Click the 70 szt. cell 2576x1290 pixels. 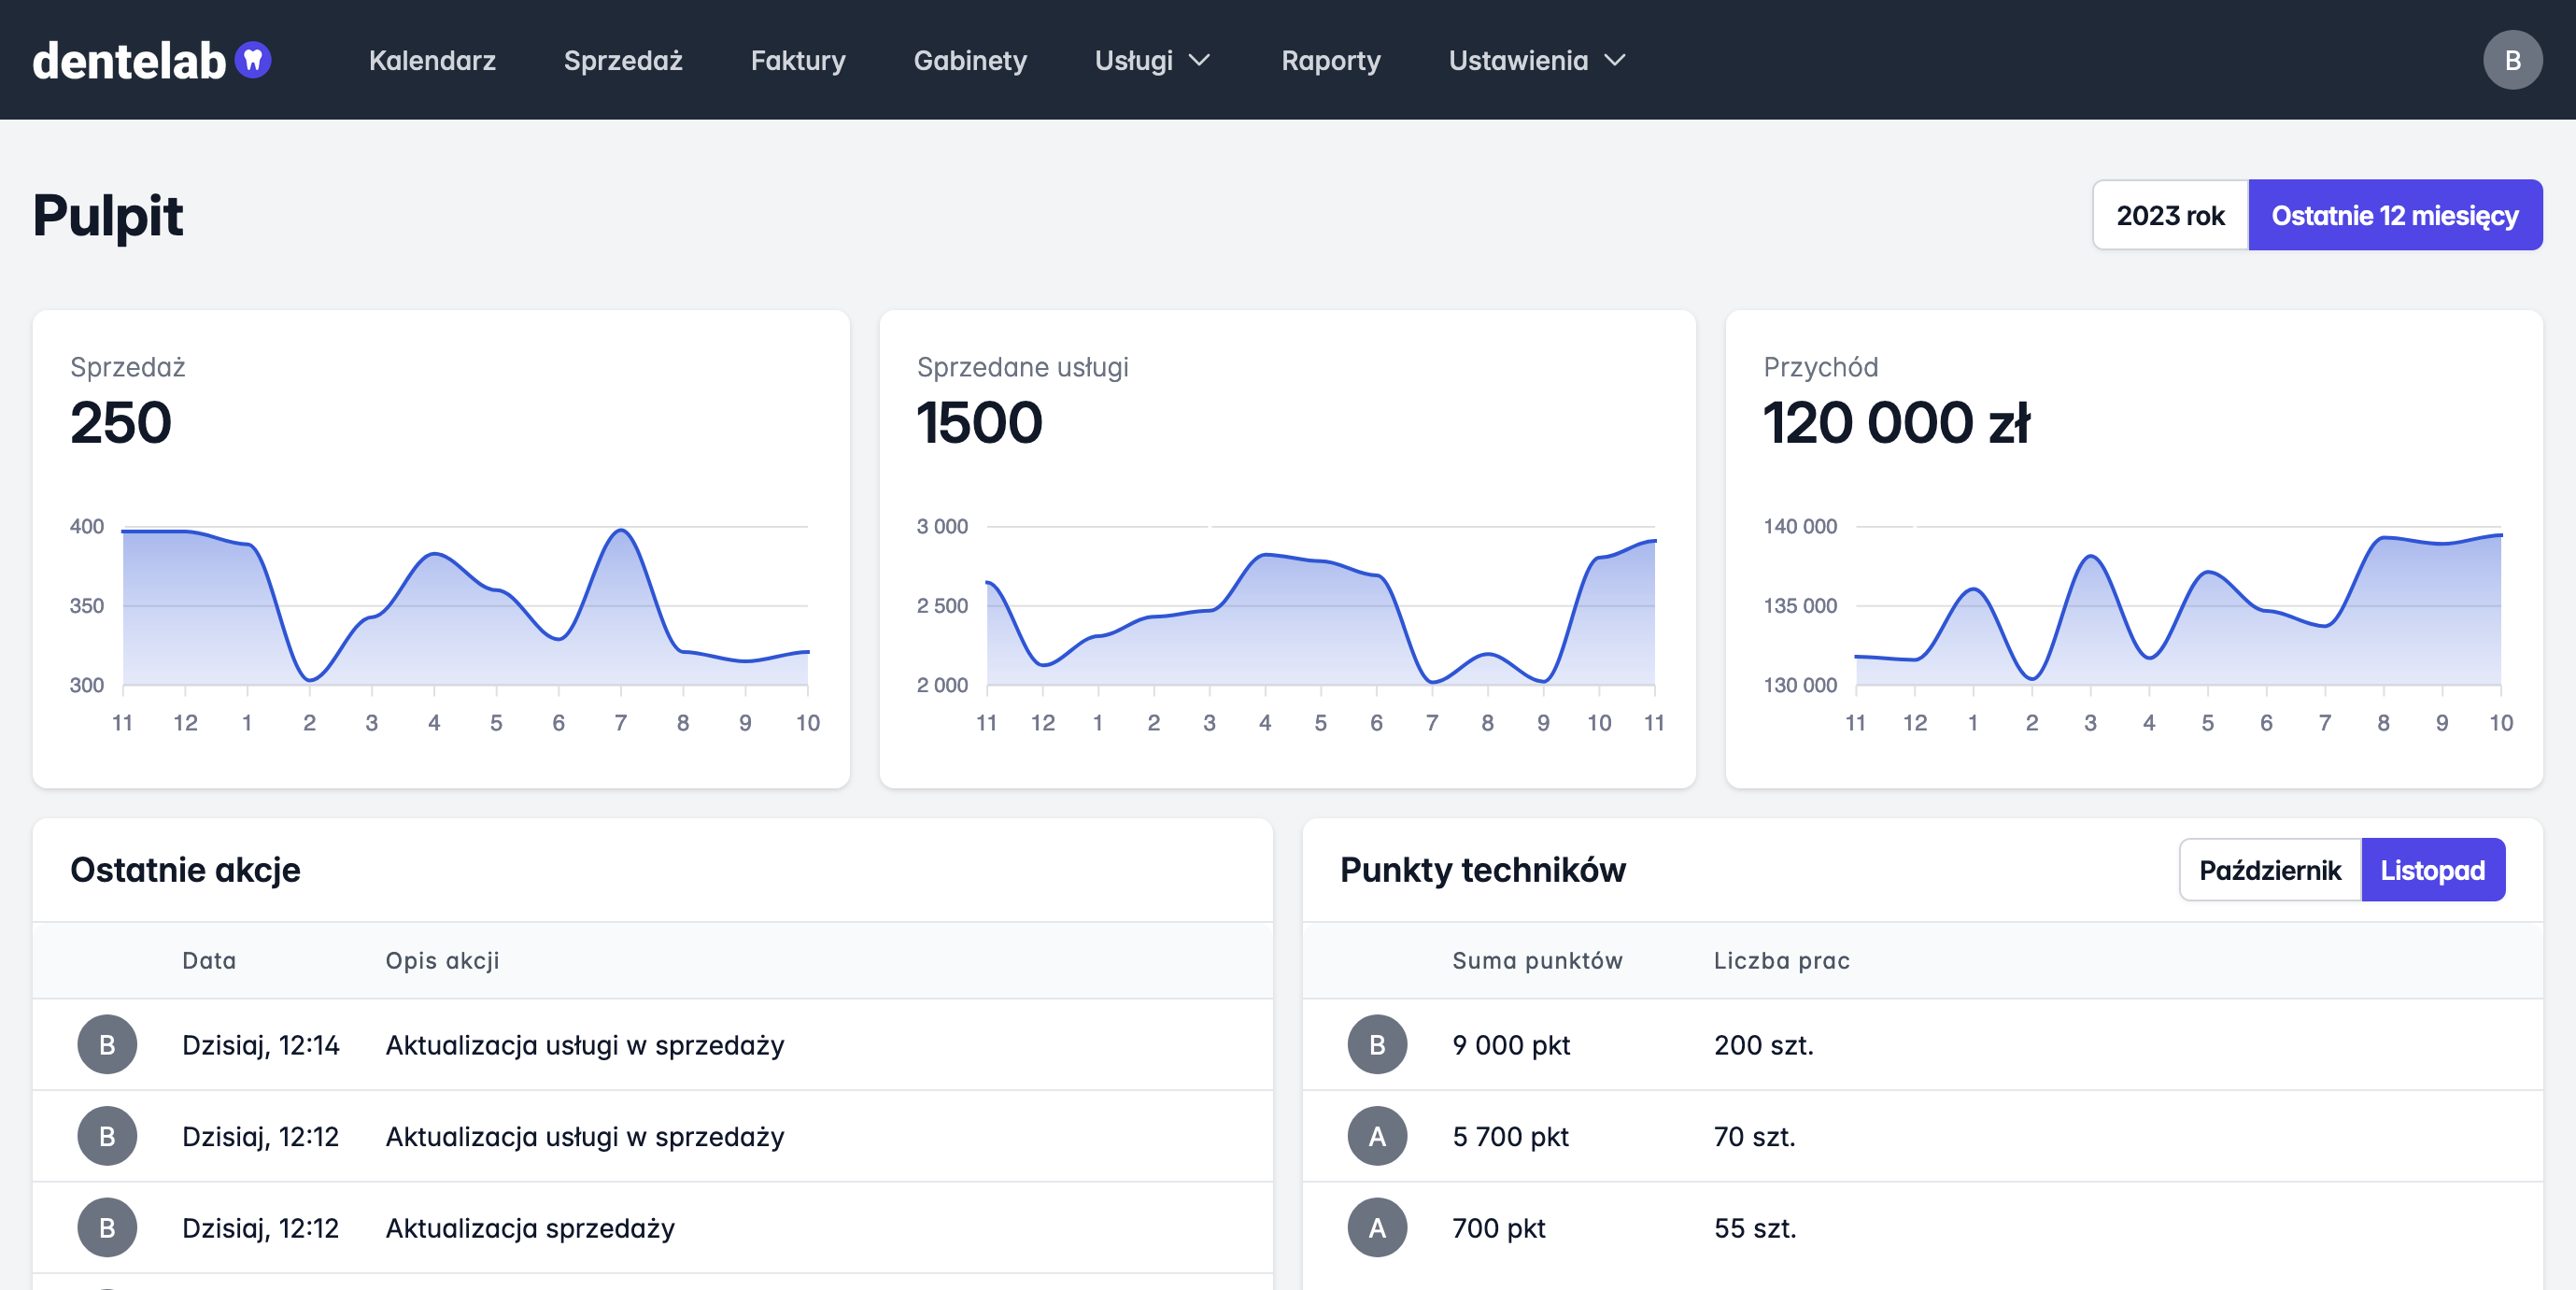(1754, 1137)
